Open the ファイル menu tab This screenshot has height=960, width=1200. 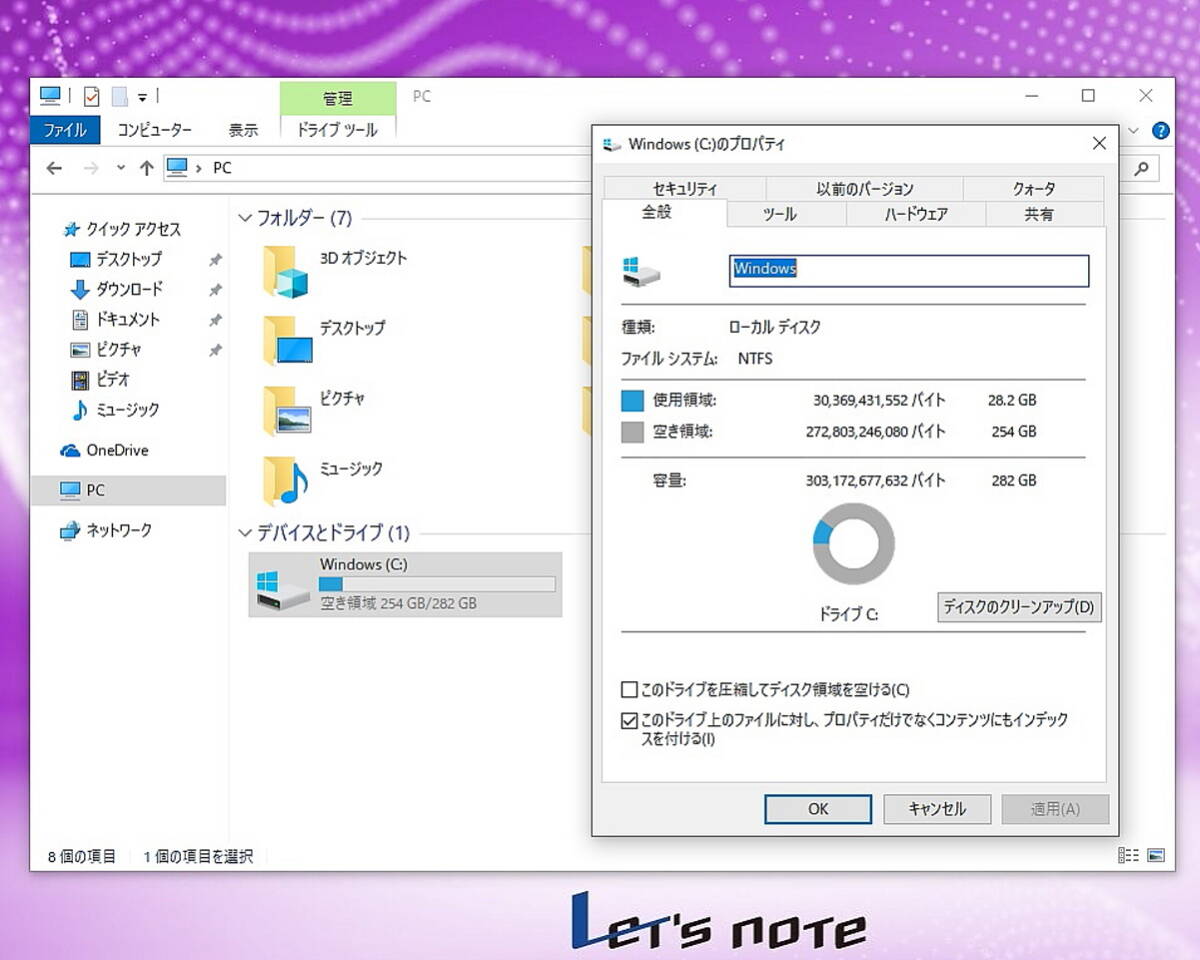65,130
